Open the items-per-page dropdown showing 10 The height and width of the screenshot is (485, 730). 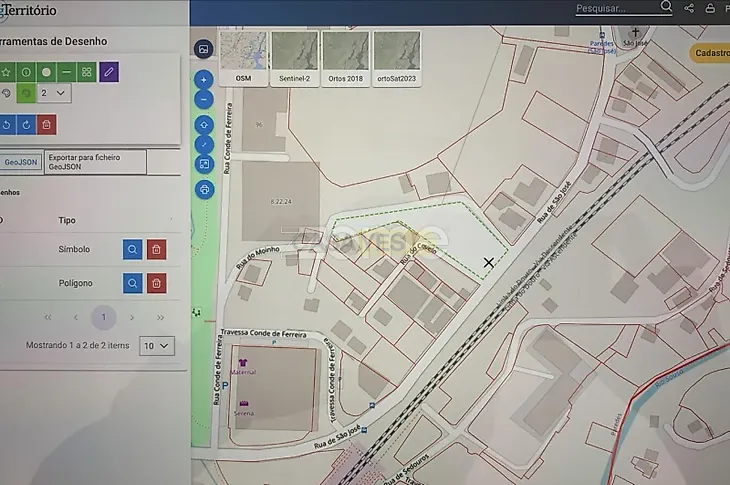[x=157, y=346]
